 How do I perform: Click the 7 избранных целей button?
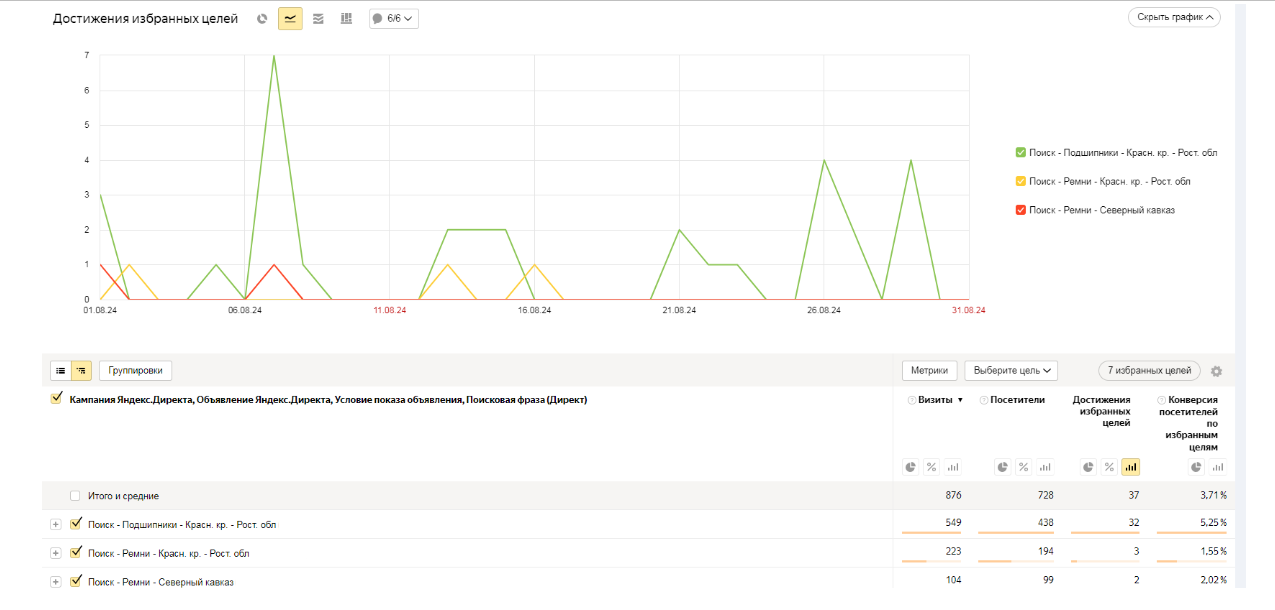[1149, 371]
